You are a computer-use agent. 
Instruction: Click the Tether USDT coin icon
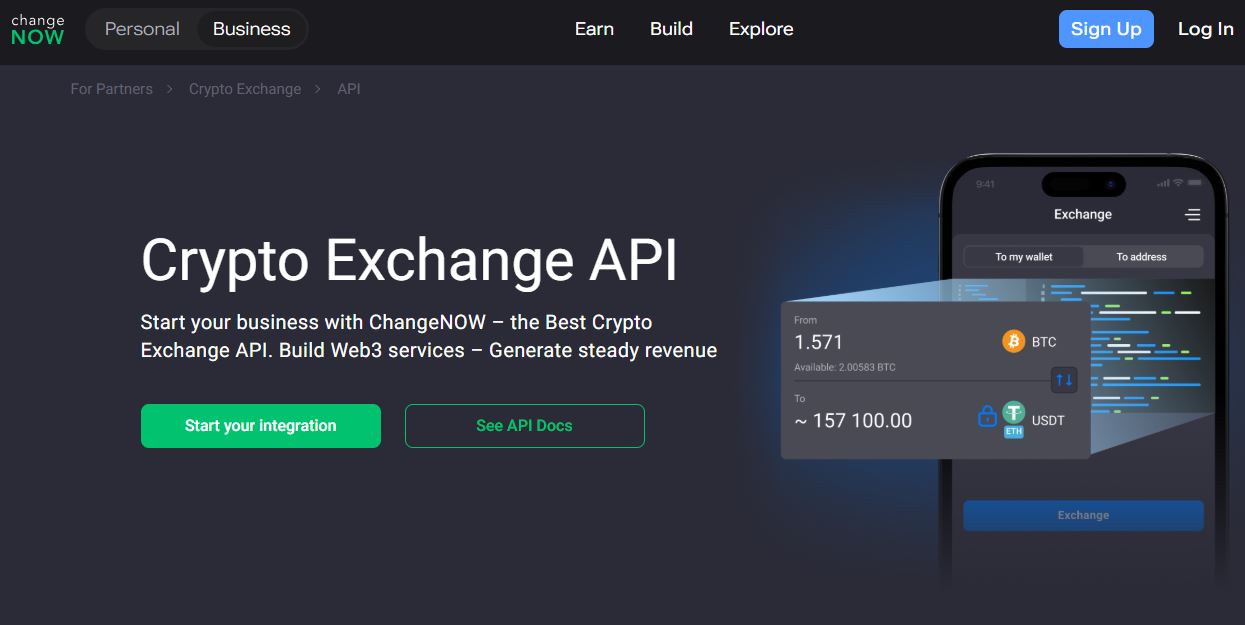[x=1014, y=412]
